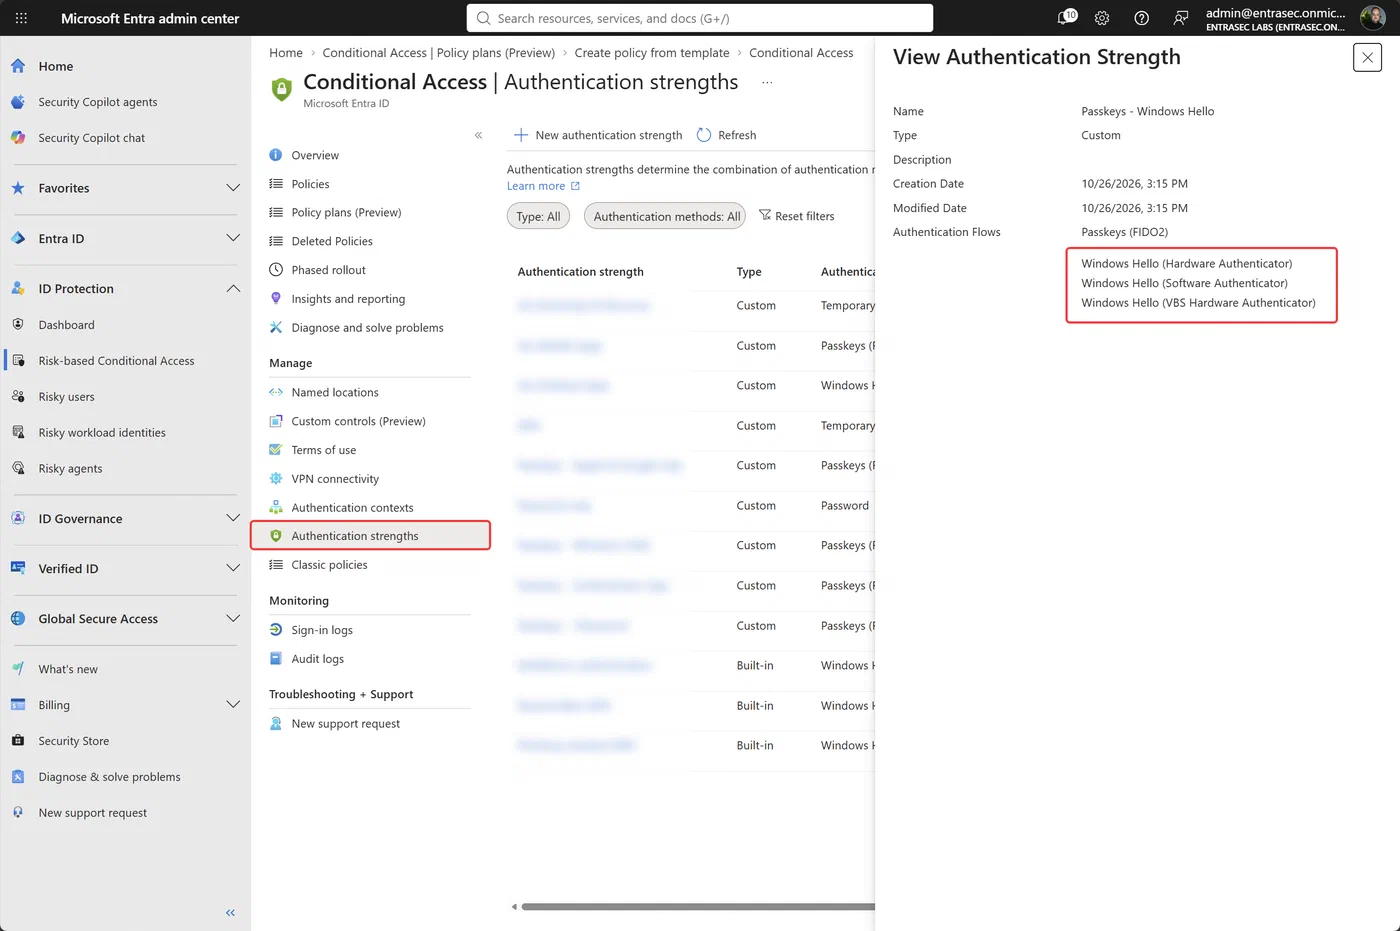1400x931 pixels.
Task: Open the help question mark icon
Action: (x=1141, y=18)
